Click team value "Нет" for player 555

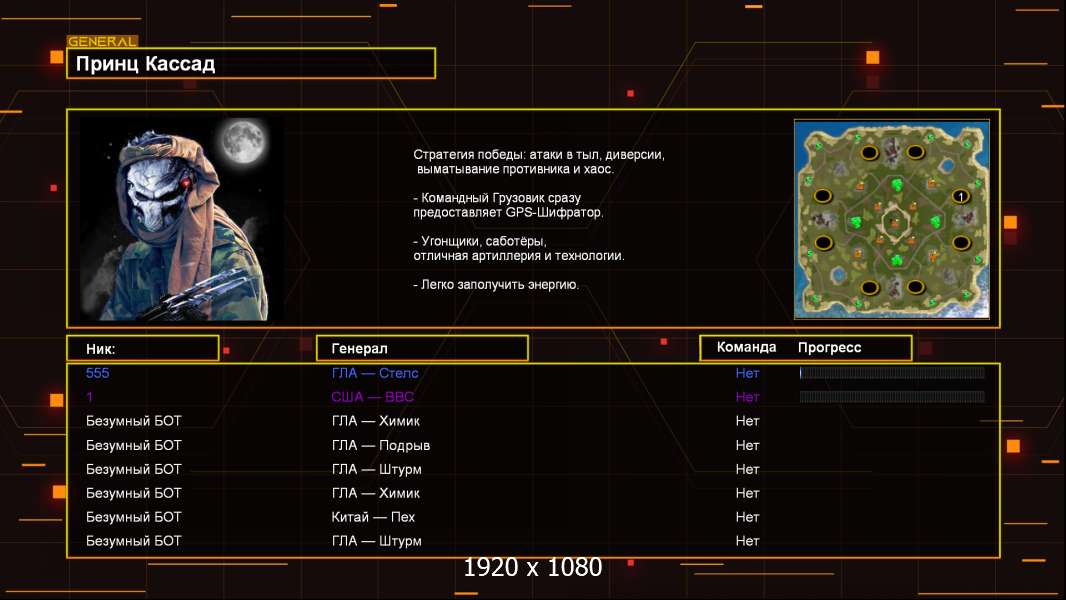tap(747, 373)
